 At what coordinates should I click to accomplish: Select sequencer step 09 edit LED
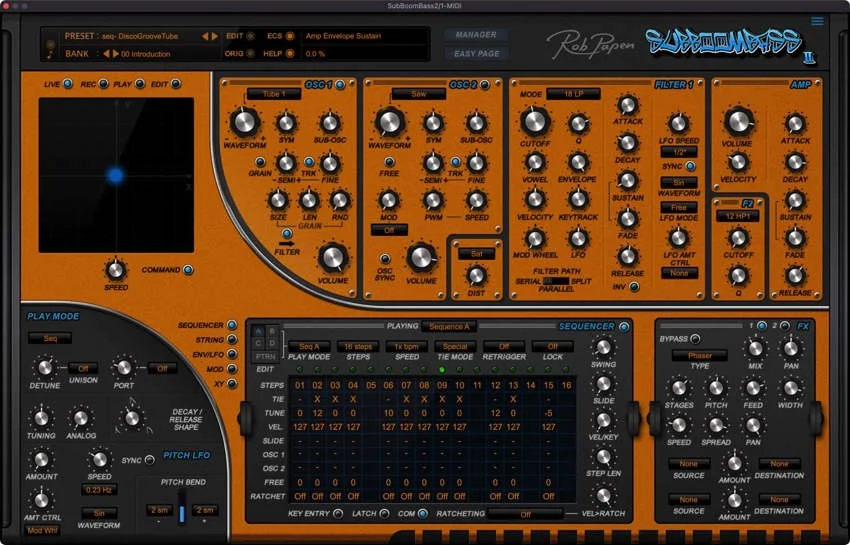pyautogui.click(x=442, y=369)
